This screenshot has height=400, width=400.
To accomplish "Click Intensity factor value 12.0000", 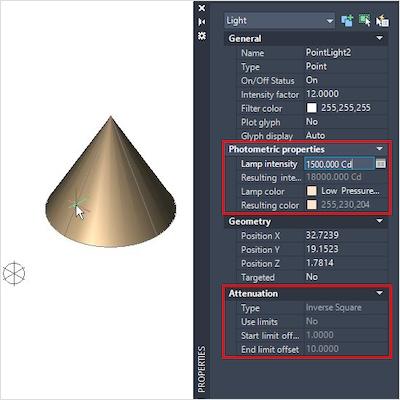I will pos(322,94).
